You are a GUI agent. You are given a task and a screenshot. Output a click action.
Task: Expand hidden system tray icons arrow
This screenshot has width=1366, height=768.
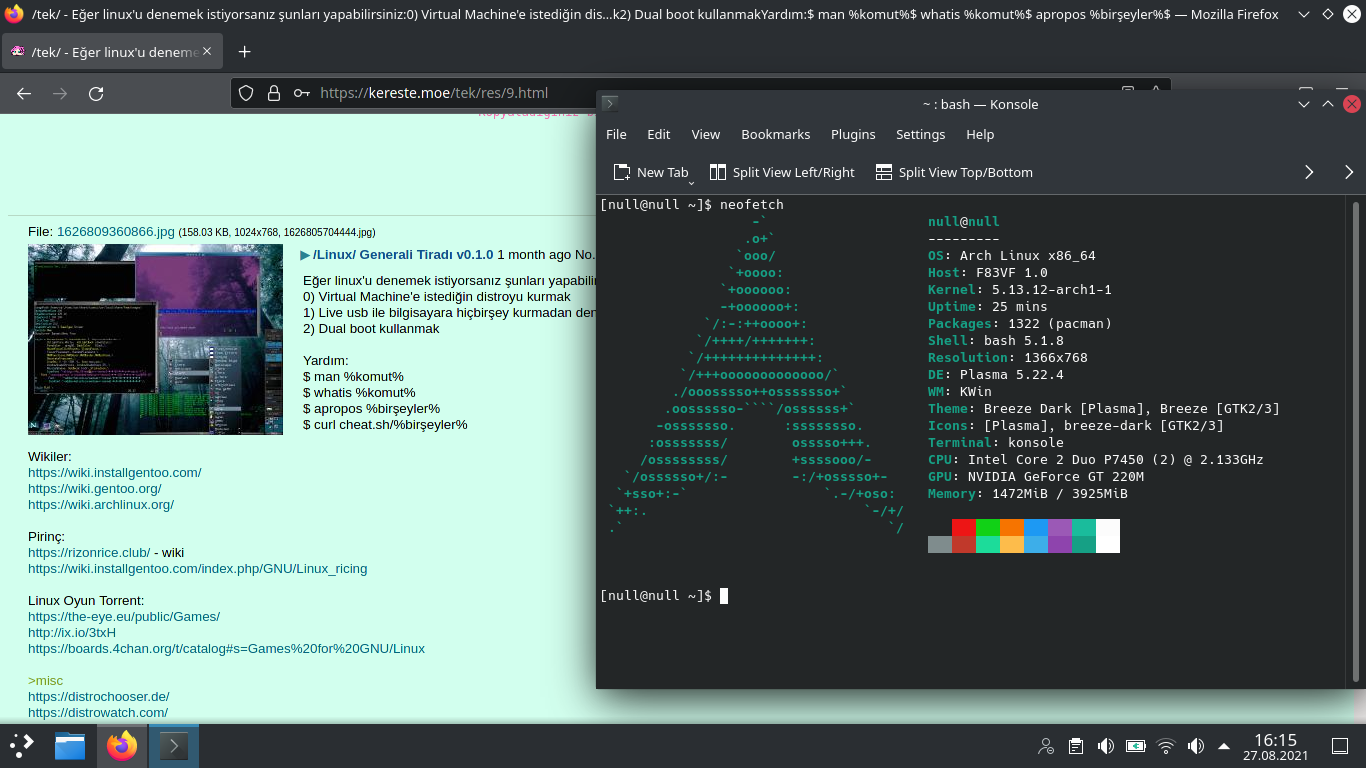tap(1224, 746)
